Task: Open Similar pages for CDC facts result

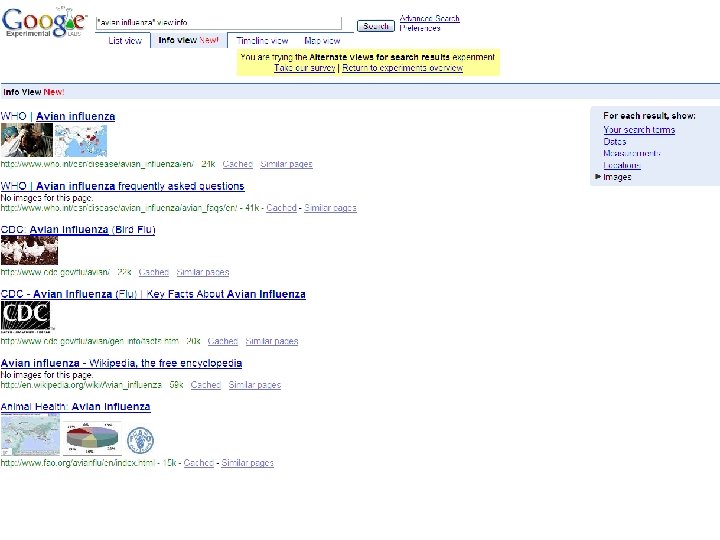Action: click(x=271, y=341)
